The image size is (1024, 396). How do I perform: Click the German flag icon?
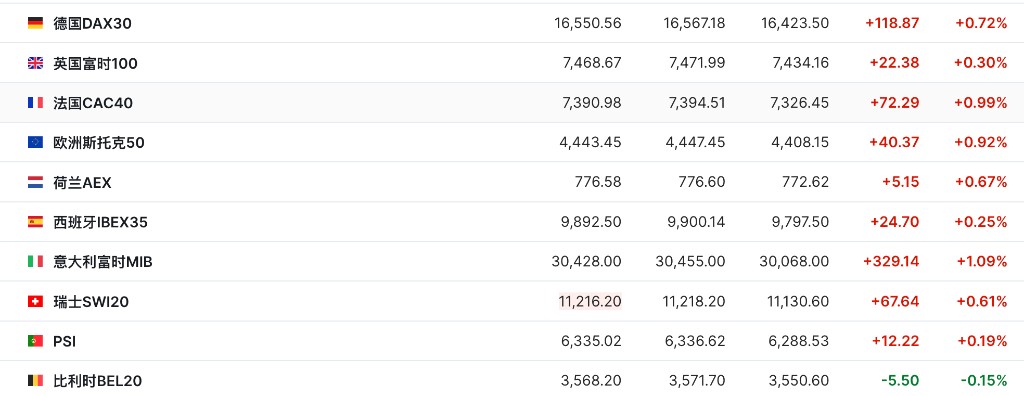(35, 24)
